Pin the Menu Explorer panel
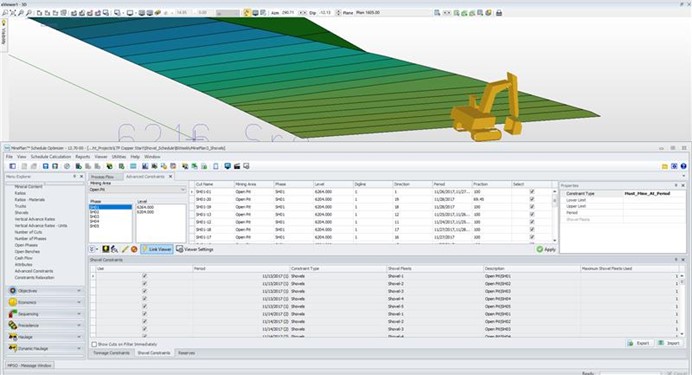 pyautogui.click(x=75, y=176)
